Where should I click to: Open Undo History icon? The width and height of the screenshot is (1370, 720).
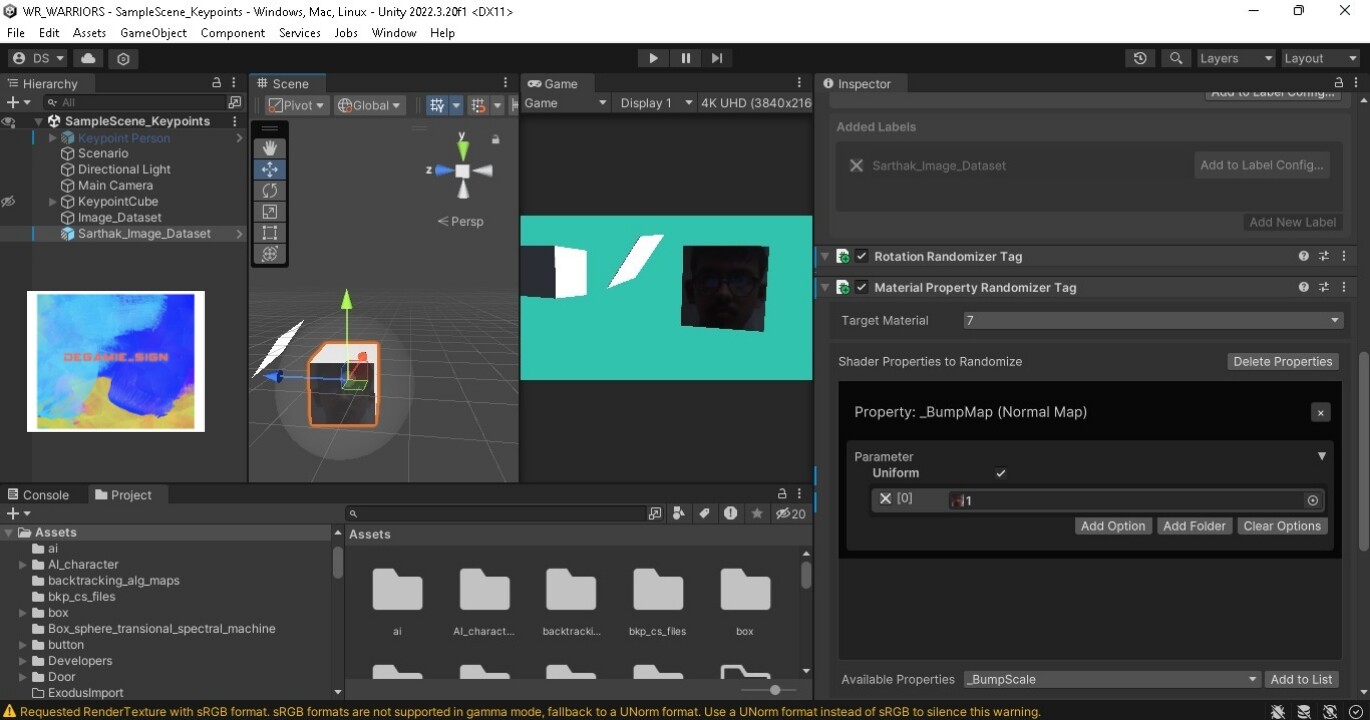tap(1140, 58)
